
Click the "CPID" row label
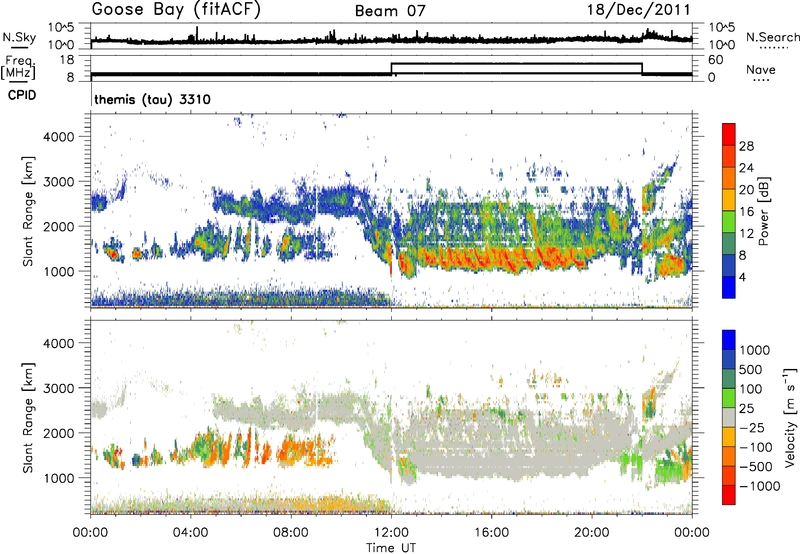click(22, 95)
